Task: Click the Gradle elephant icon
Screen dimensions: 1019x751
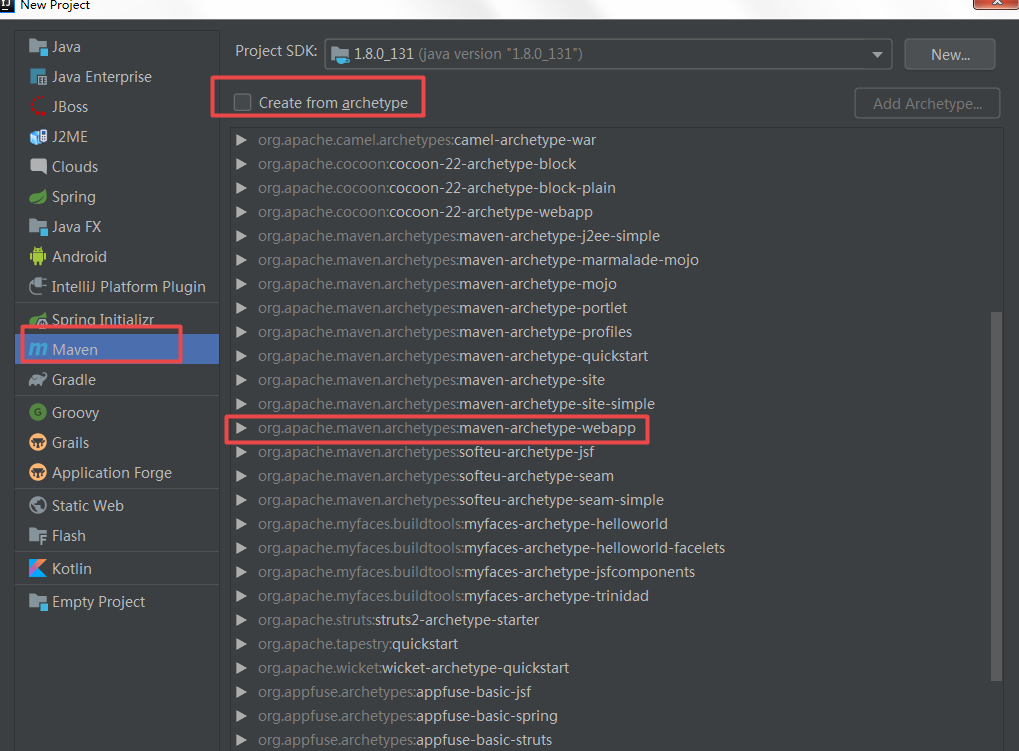Action: pyautogui.click(x=38, y=380)
